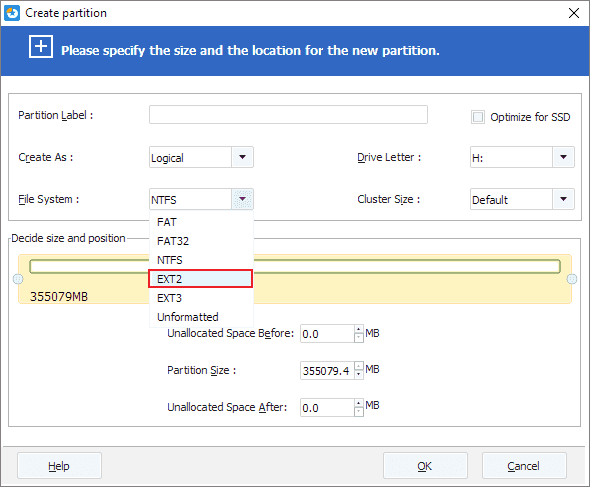Screen dimensions: 590x487
Task: Select EXT2 file system option
Action: [201, 279]
